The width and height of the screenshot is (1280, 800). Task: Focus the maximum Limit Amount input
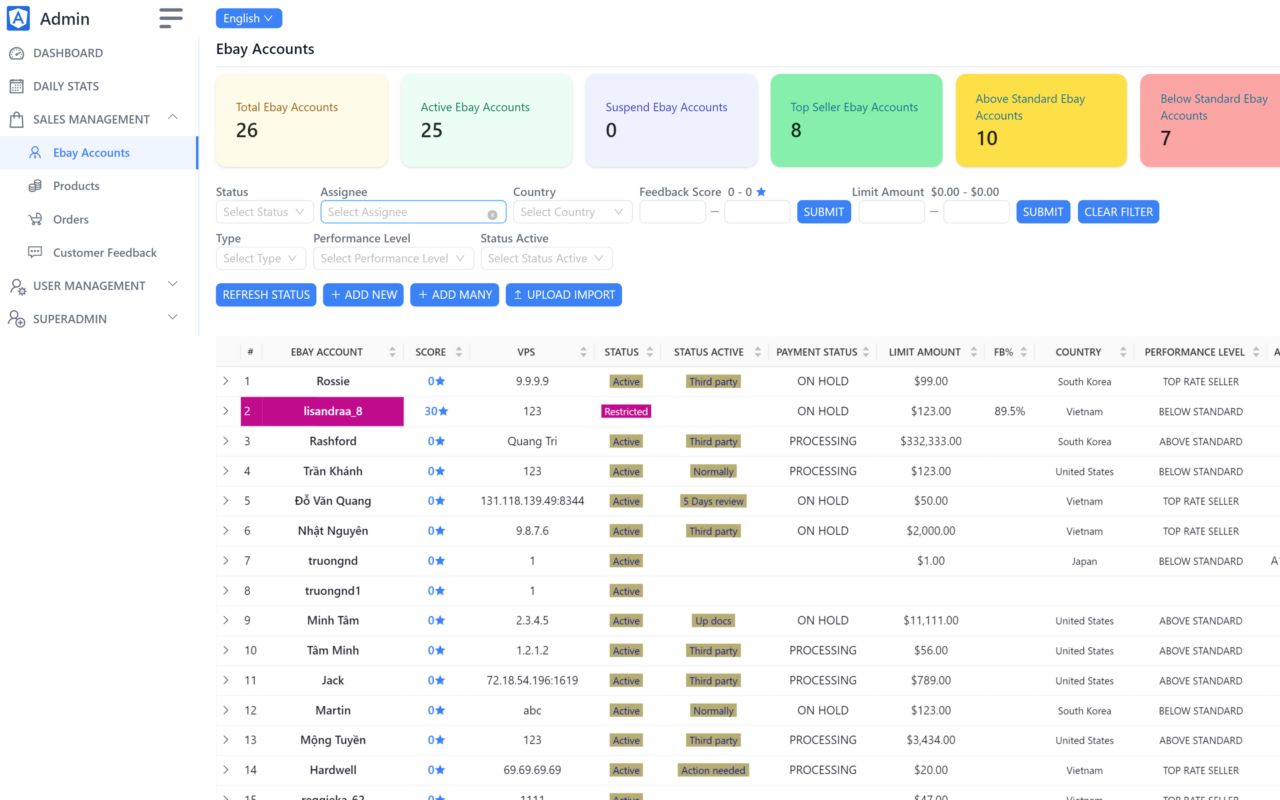tap(977, 212)
